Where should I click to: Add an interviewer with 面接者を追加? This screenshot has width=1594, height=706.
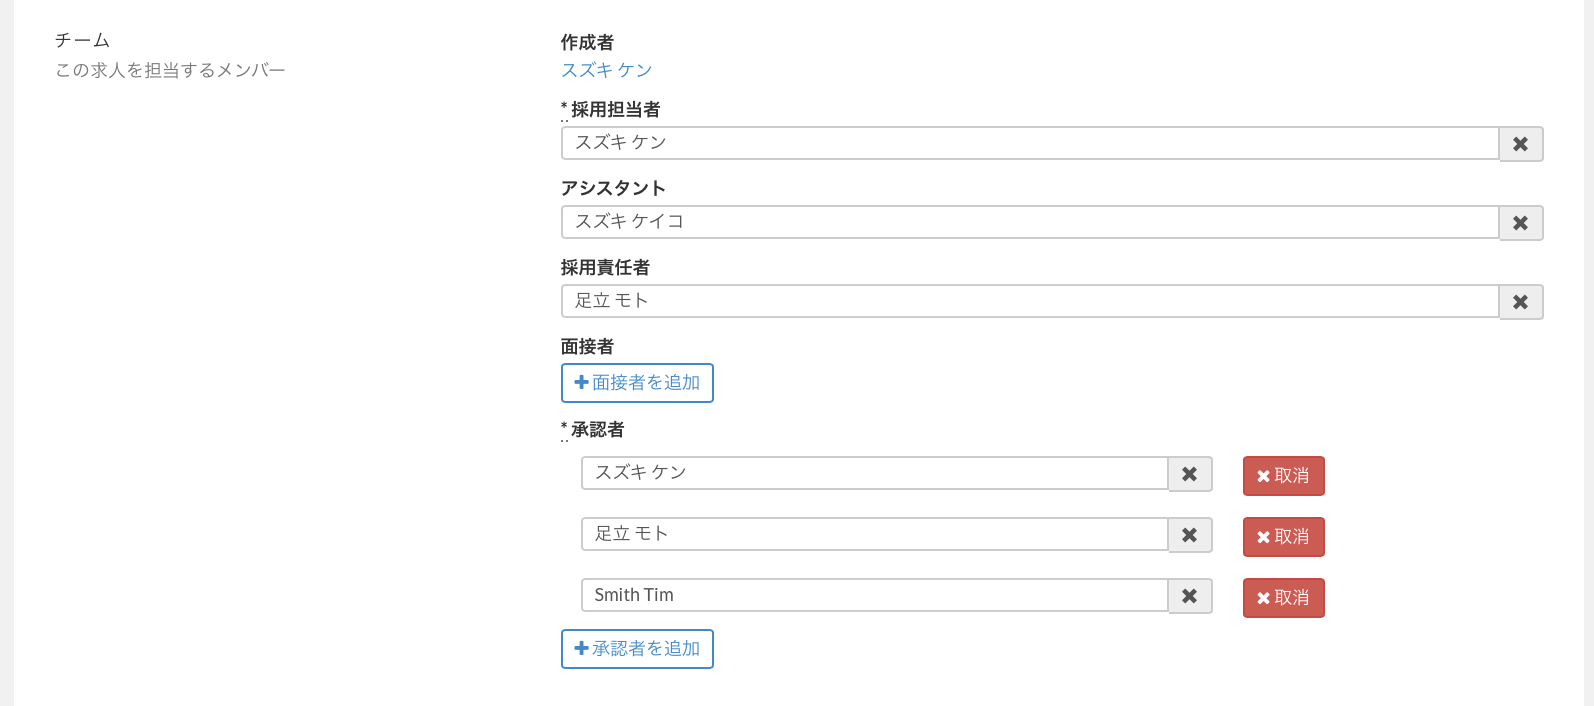[x=637, y=383]
